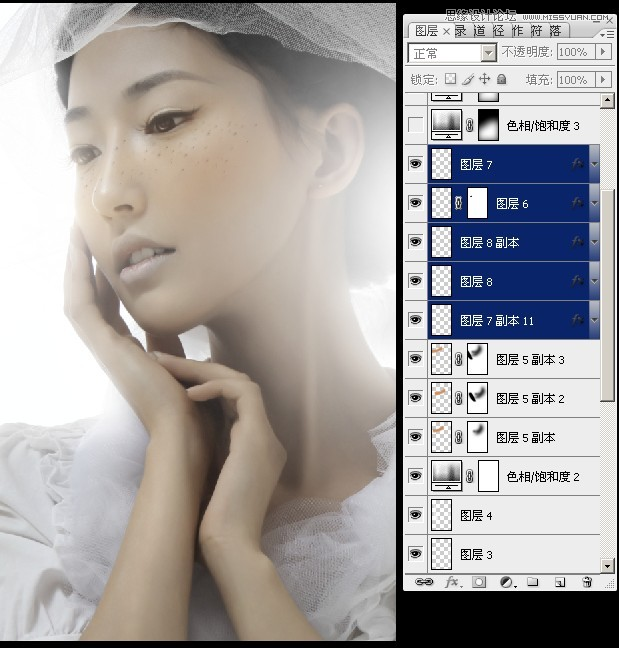Screen dimensions: 619x648
Task: Open the layer style fx menu
Action: pos(451,582)
